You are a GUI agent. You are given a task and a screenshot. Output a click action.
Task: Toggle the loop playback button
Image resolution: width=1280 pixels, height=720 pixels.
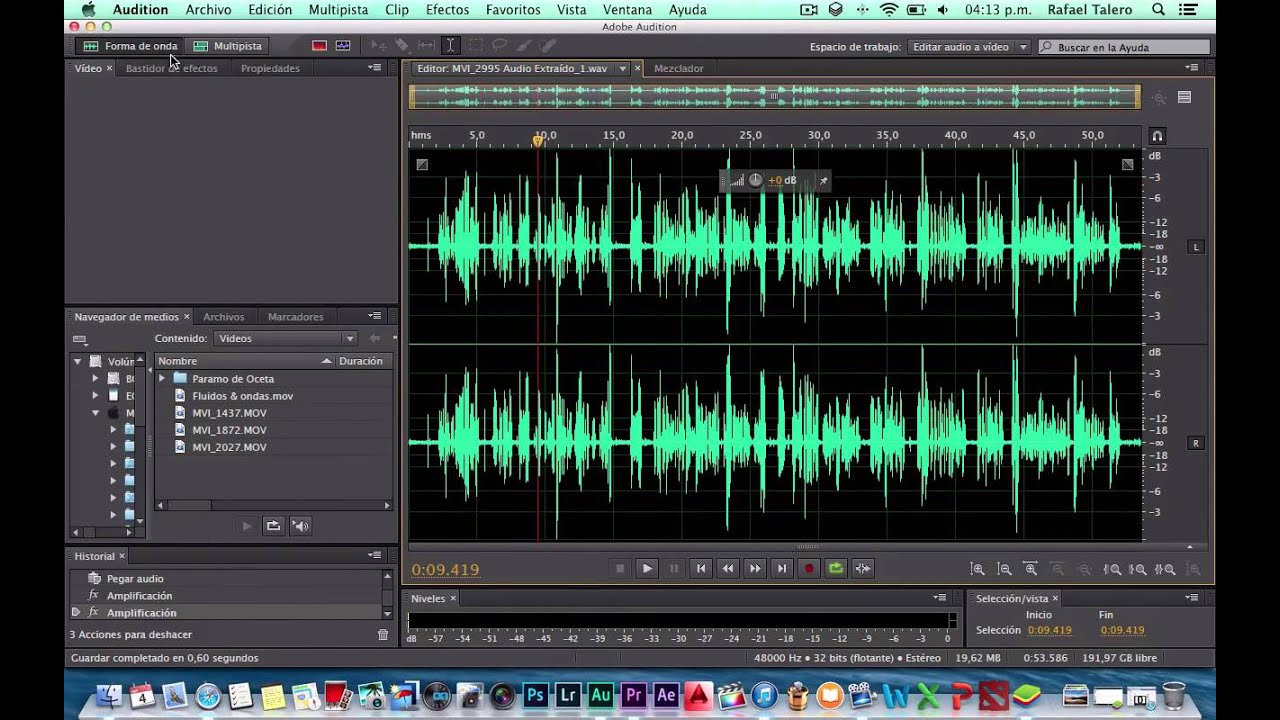(836, 569)
